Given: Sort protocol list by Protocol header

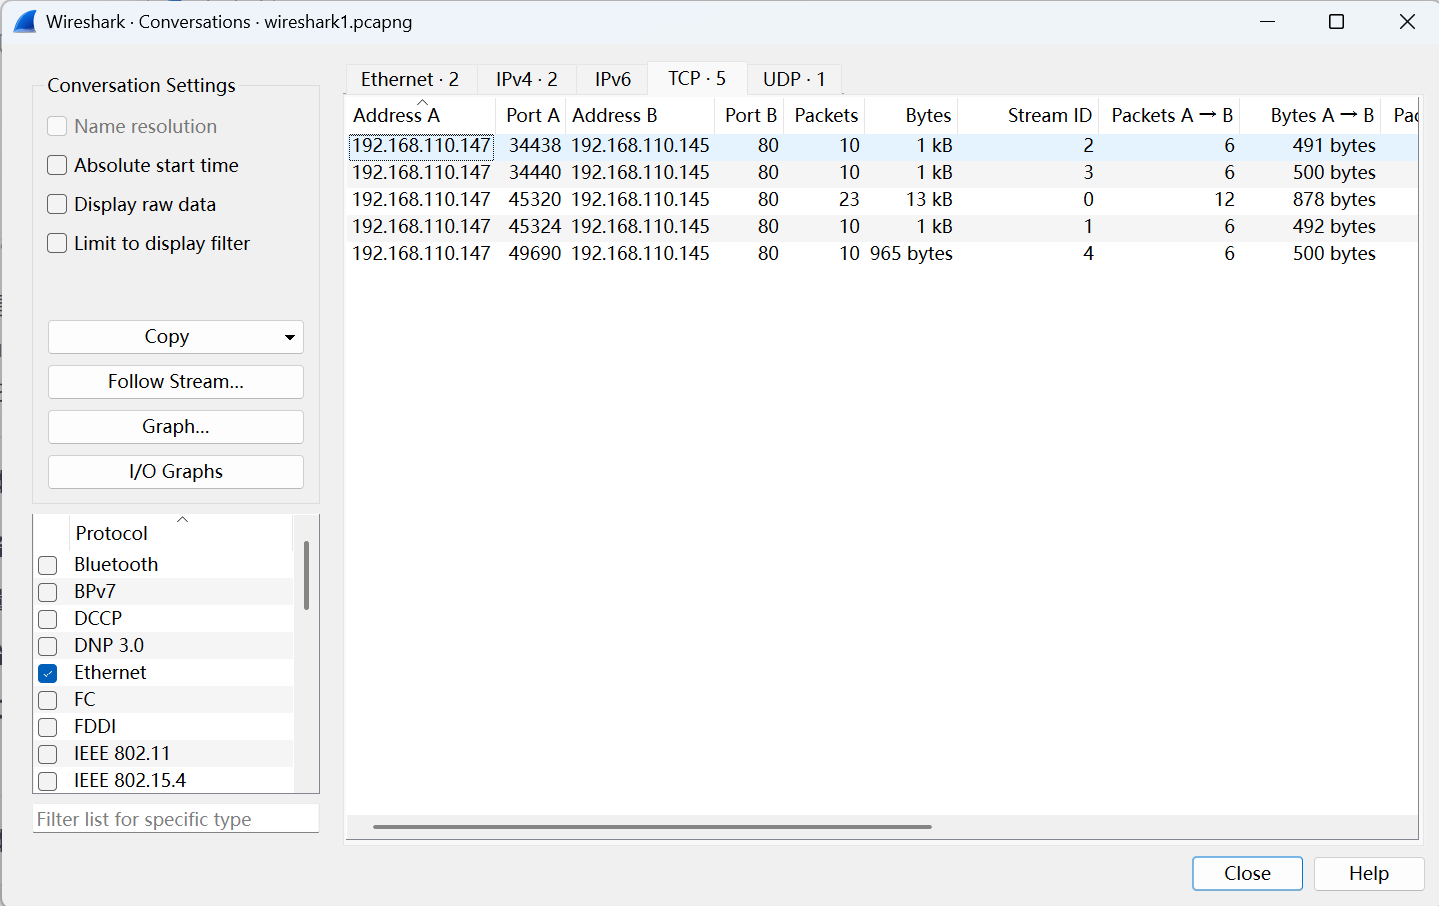Looking at the screenshot, I should (112, 533).
